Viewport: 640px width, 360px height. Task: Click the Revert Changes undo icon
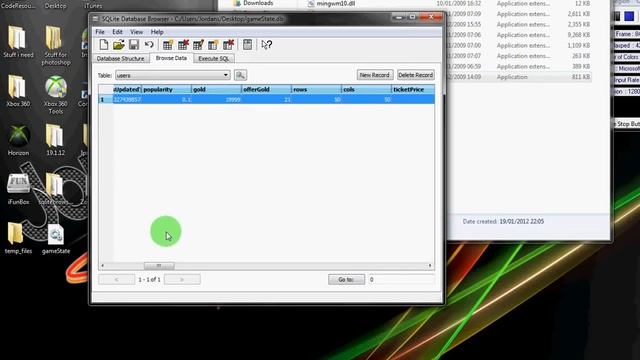pos(149,44)
